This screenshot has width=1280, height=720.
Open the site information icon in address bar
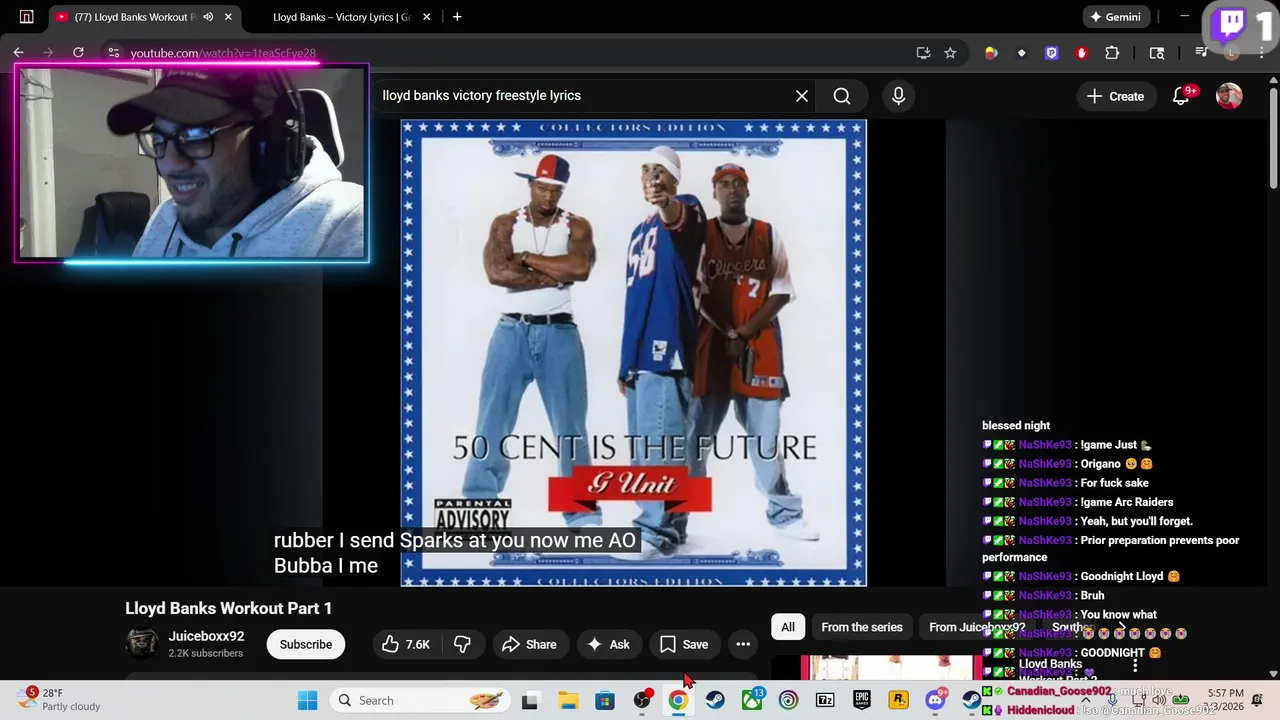coord(113,53)
